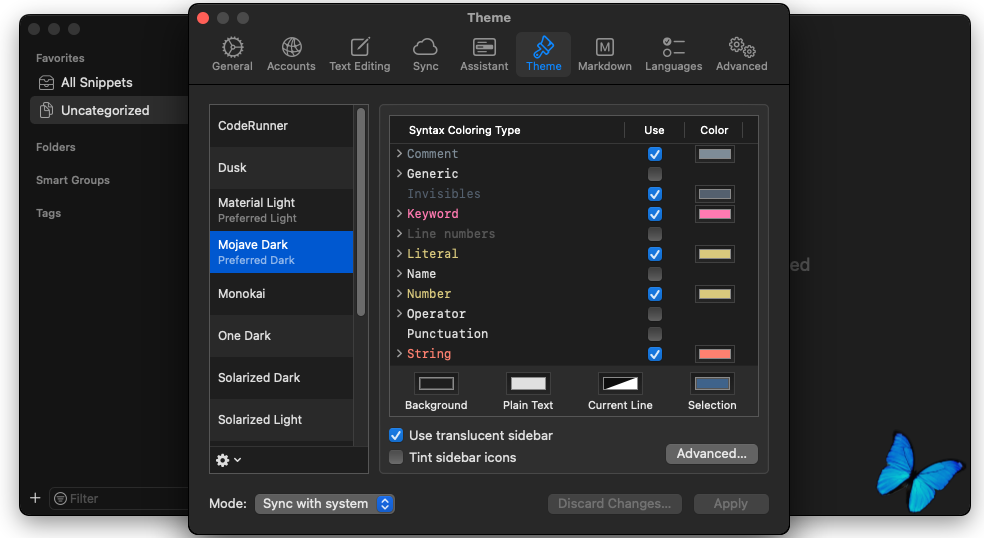Viewport: 984px width, 538px height.
Task: Open the Accounts globe icon
Action: click(292, 47)
